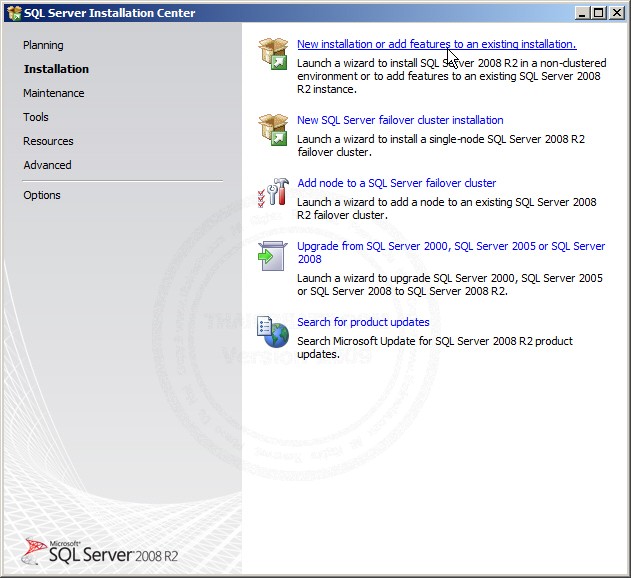The width and height of the screenshot is (631, 578).
Task: Click text 'Launch a wizard to add a node to an existing SQL Server 2008'
Action: coord(447,202)
